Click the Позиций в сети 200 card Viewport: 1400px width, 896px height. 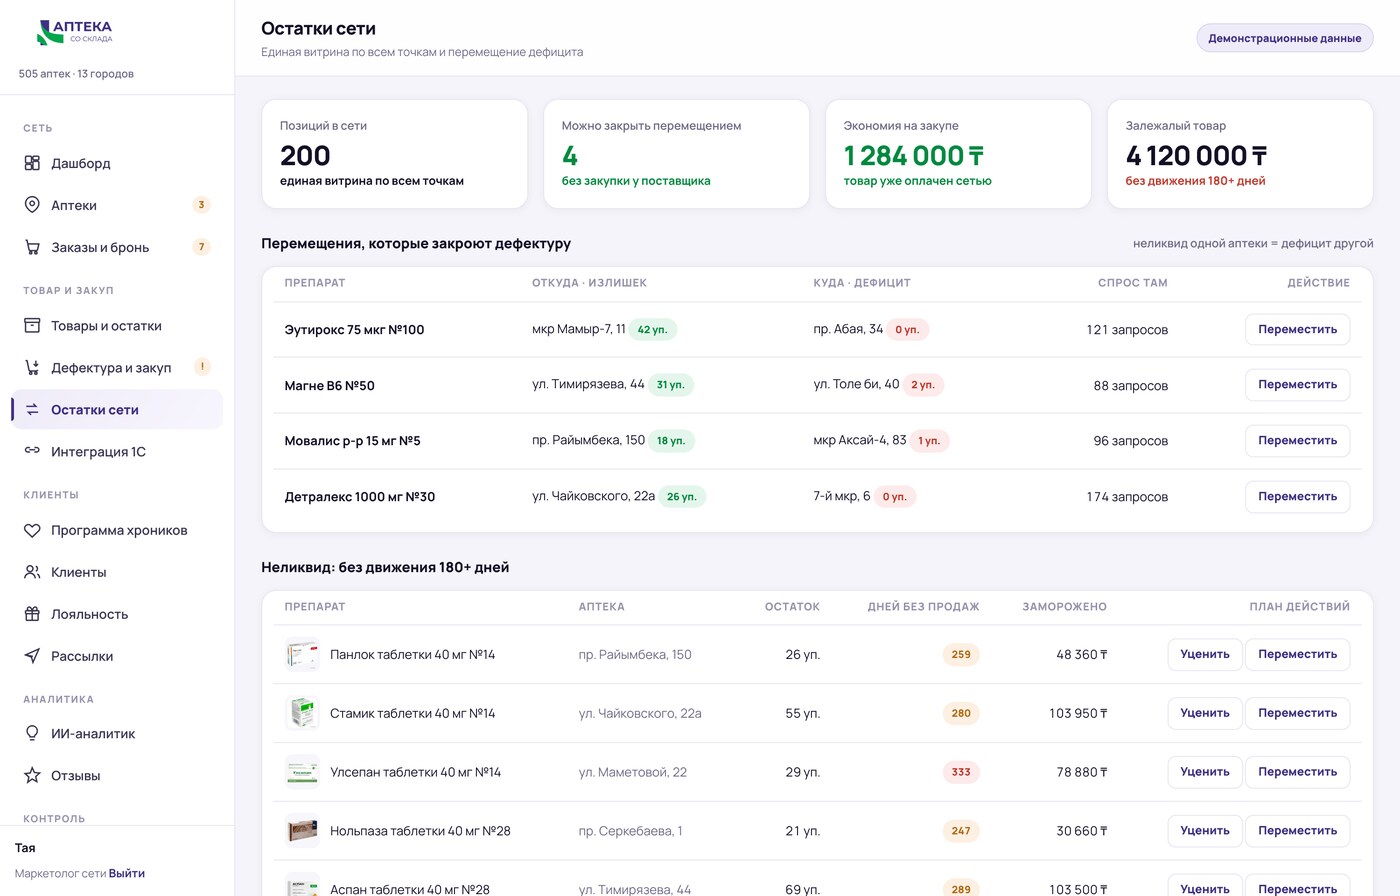pos(394,154)
